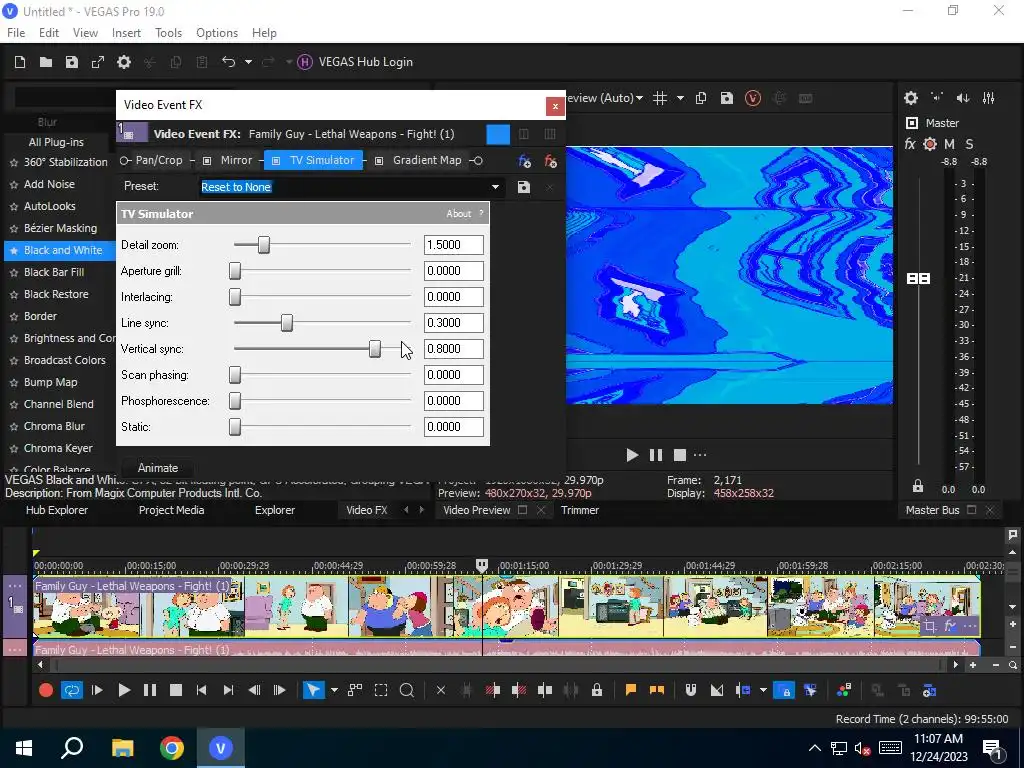Play the preview from Video Preview controls
Screen dimensions: 1024x768
pyautogui.click(x=632, y=455)
